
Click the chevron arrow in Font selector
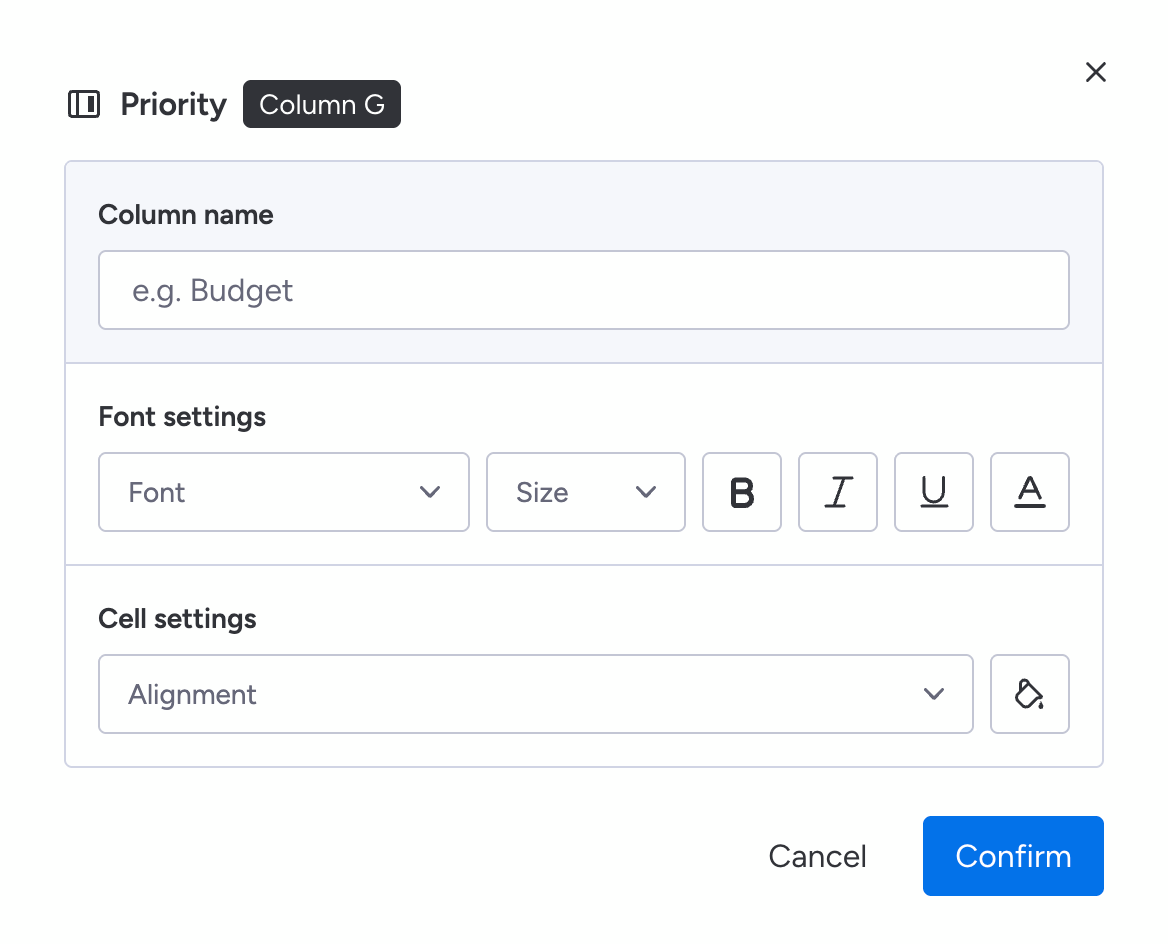click(x=431, y=492)
